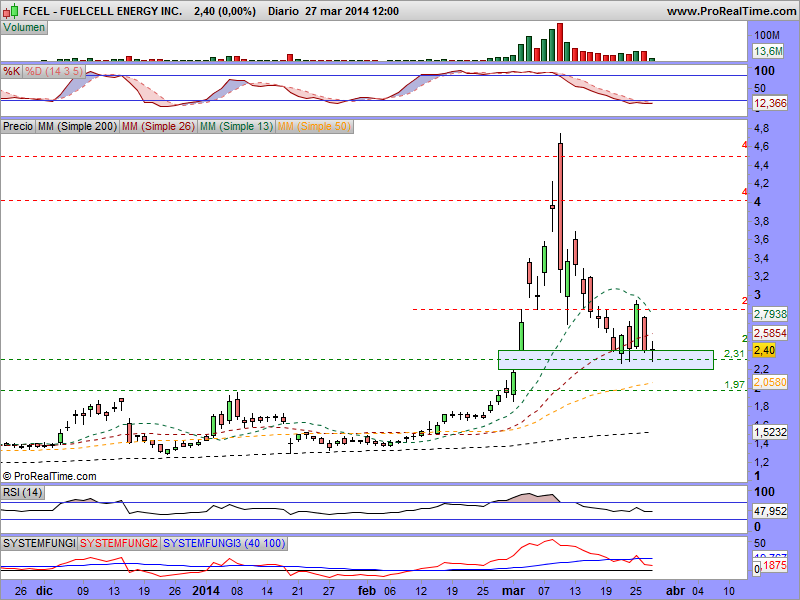Click the Precio panel label

click(18, 126)
